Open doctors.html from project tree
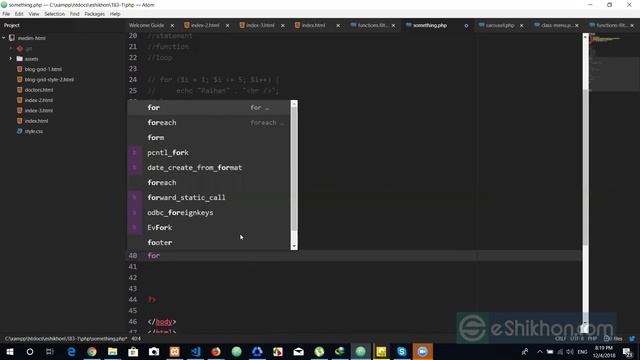Image resolution: width=640 pixels, height=360 pixels. (x=39, y=90)
